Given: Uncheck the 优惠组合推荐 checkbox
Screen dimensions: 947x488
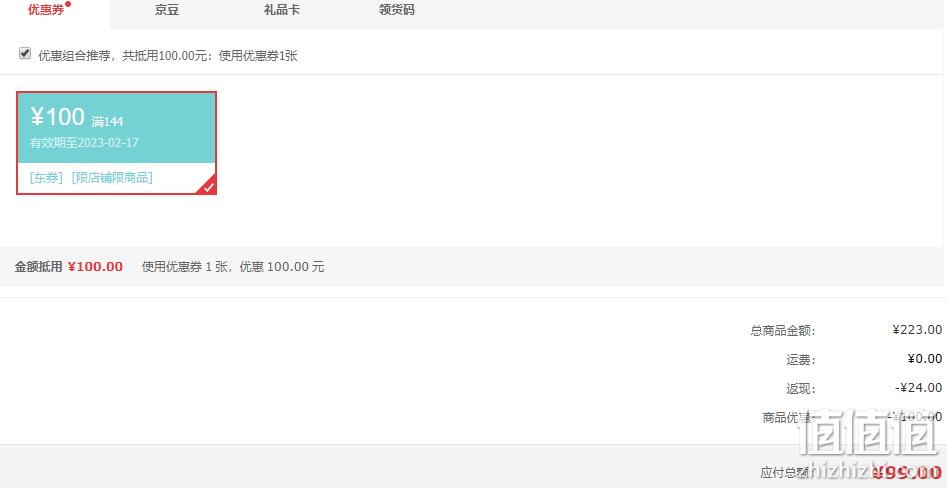Looking at the screenshot, I should click(25, 54).
